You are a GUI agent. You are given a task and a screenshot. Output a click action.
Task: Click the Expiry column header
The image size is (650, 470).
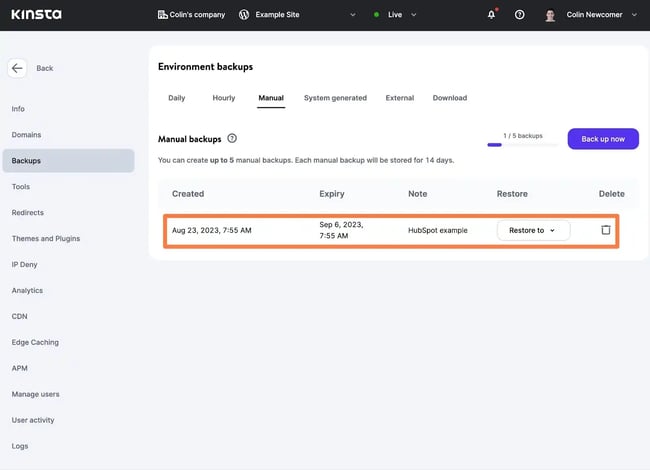click(332, 194)
